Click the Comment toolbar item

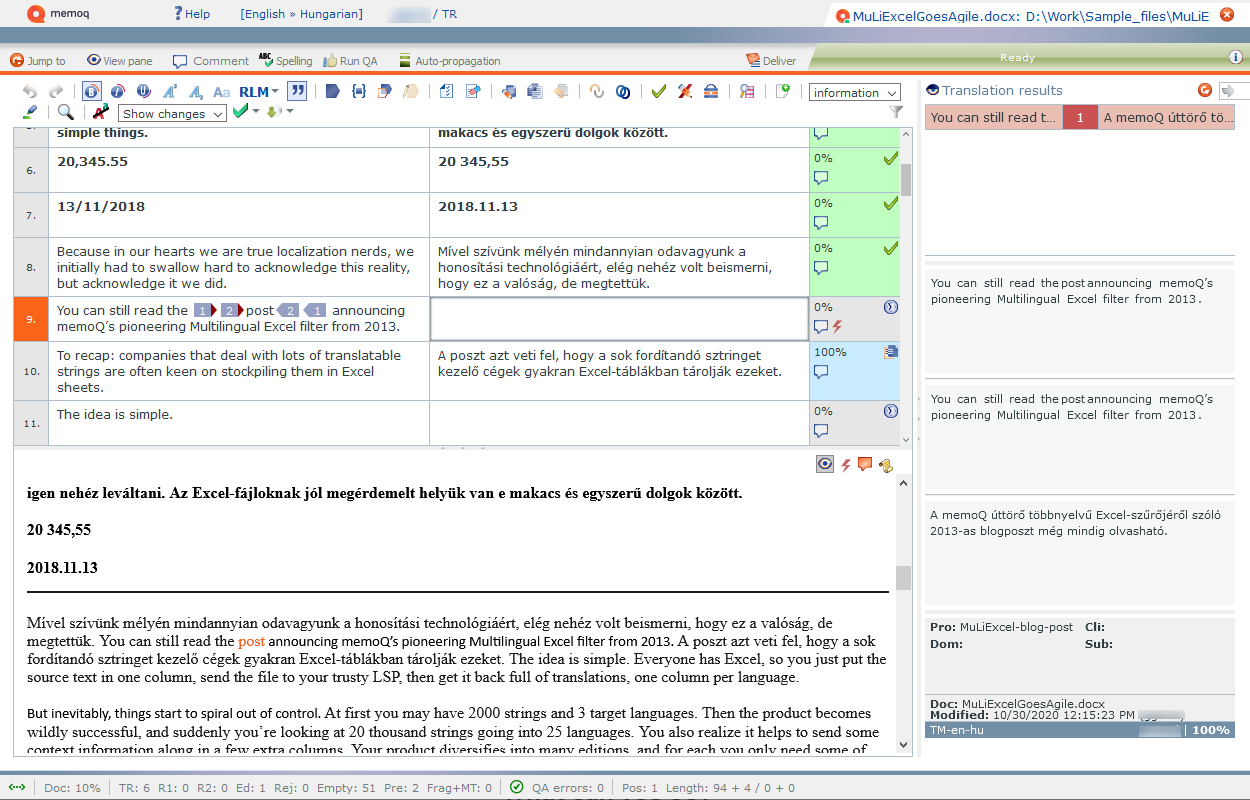(211, 61)
